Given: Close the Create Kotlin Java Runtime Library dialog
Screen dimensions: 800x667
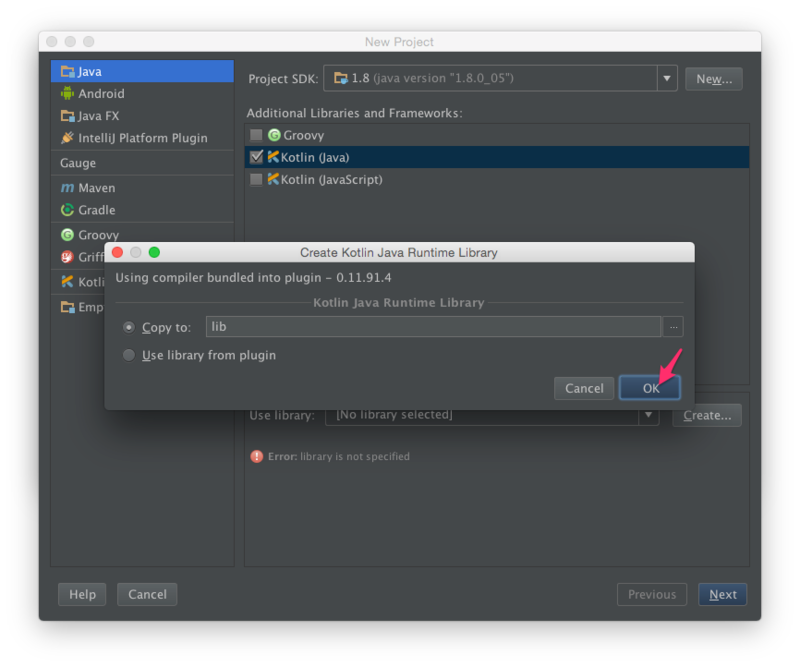Looking at the screenshot, I should pyautogui.click(x=118, y=252).
